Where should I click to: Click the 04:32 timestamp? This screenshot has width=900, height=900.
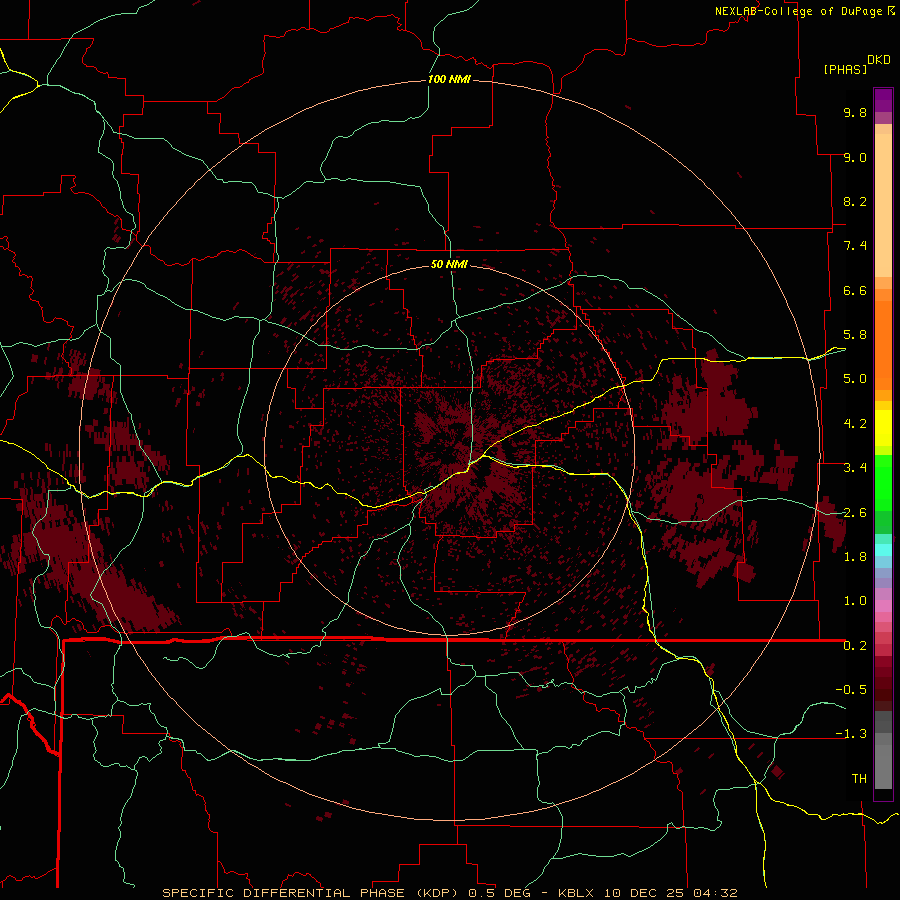coord(715,893)
